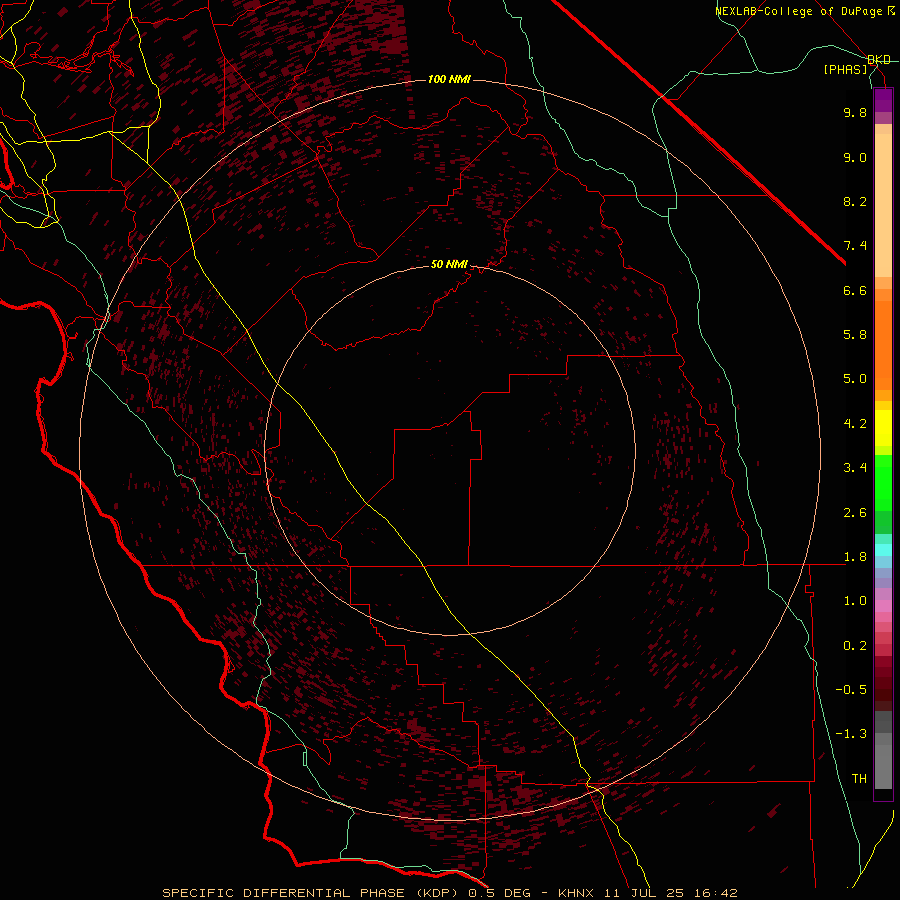
Task: Select the 0.2 value on the color scale
Action: pyautogui.click(x=855, y=646)
